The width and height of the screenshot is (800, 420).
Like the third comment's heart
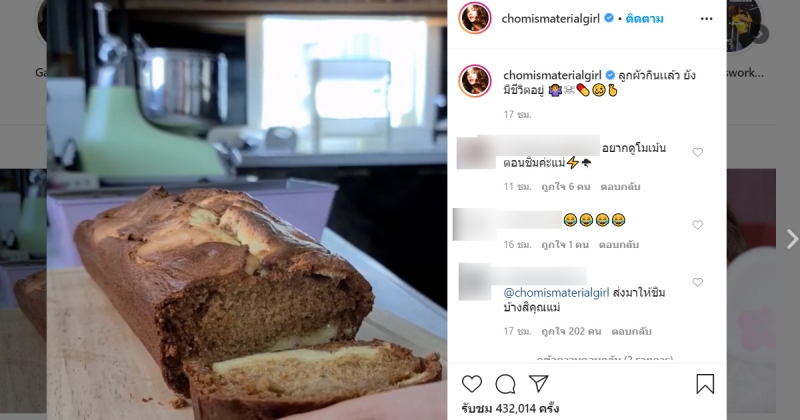click(697, 282)
